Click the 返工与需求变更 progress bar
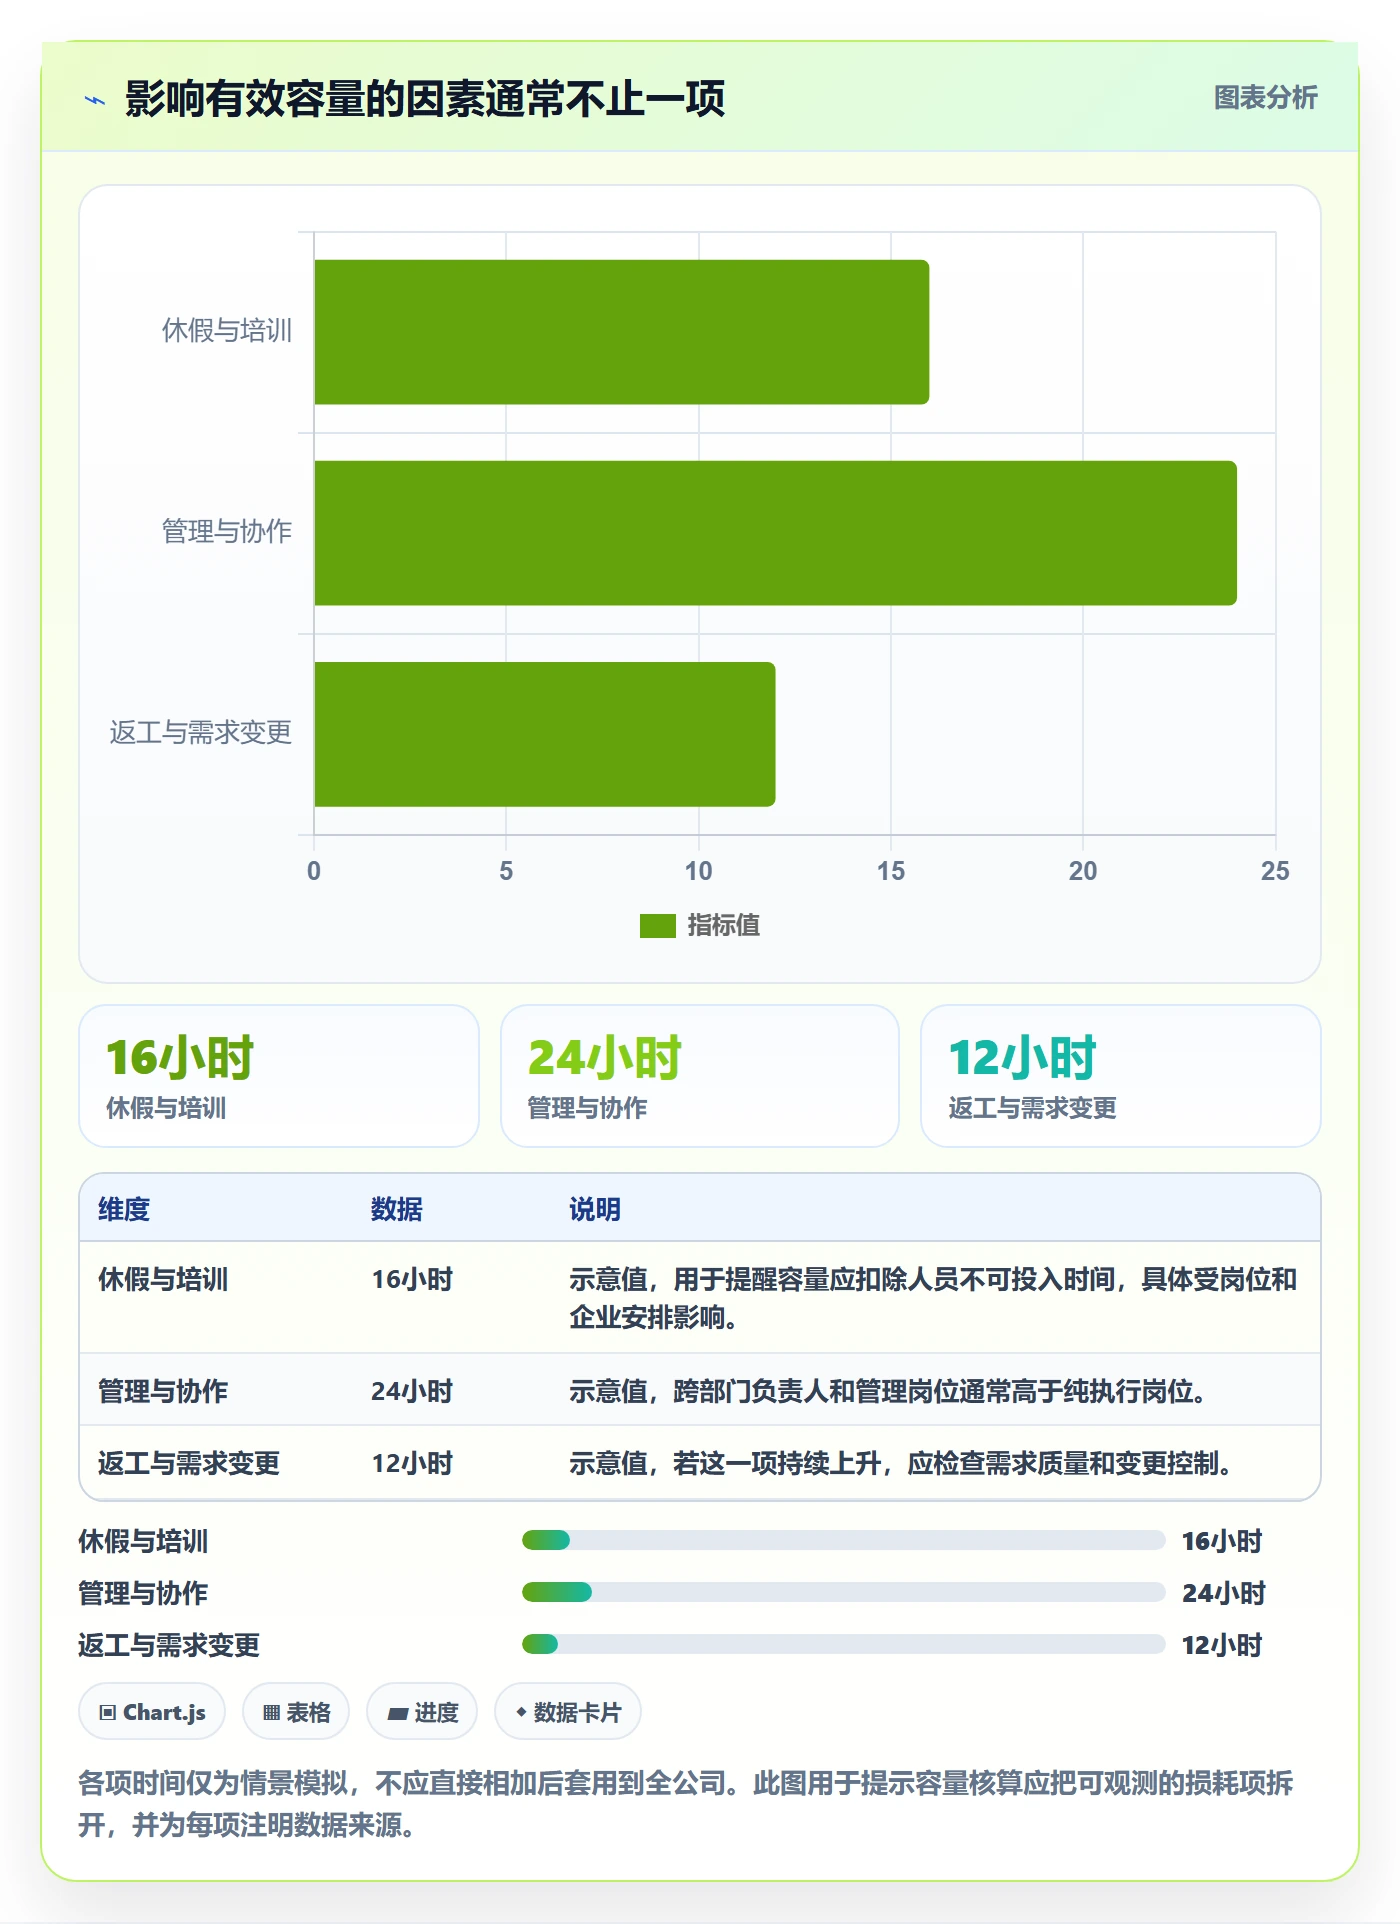The height and width of the screenshot is (1924, 1400). pyautogui.click(x=844, y=1644)
